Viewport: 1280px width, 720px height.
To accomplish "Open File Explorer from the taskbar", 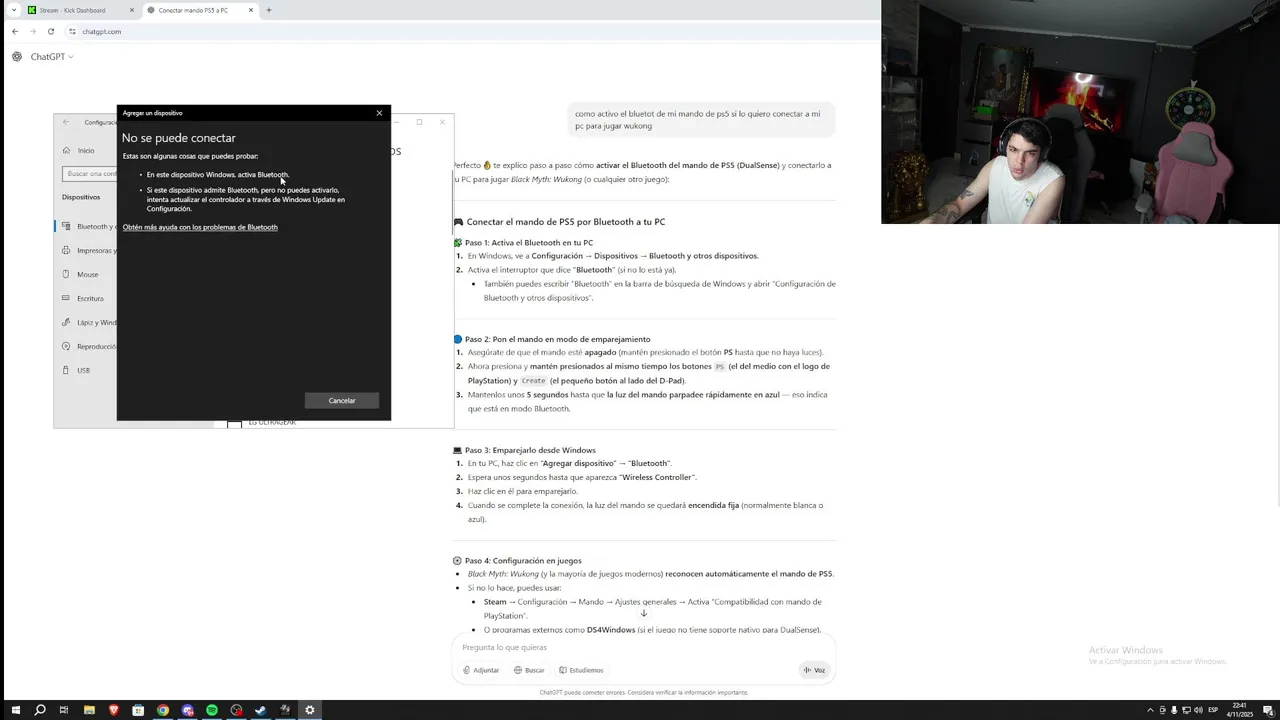I will click(x=89, y=710).
